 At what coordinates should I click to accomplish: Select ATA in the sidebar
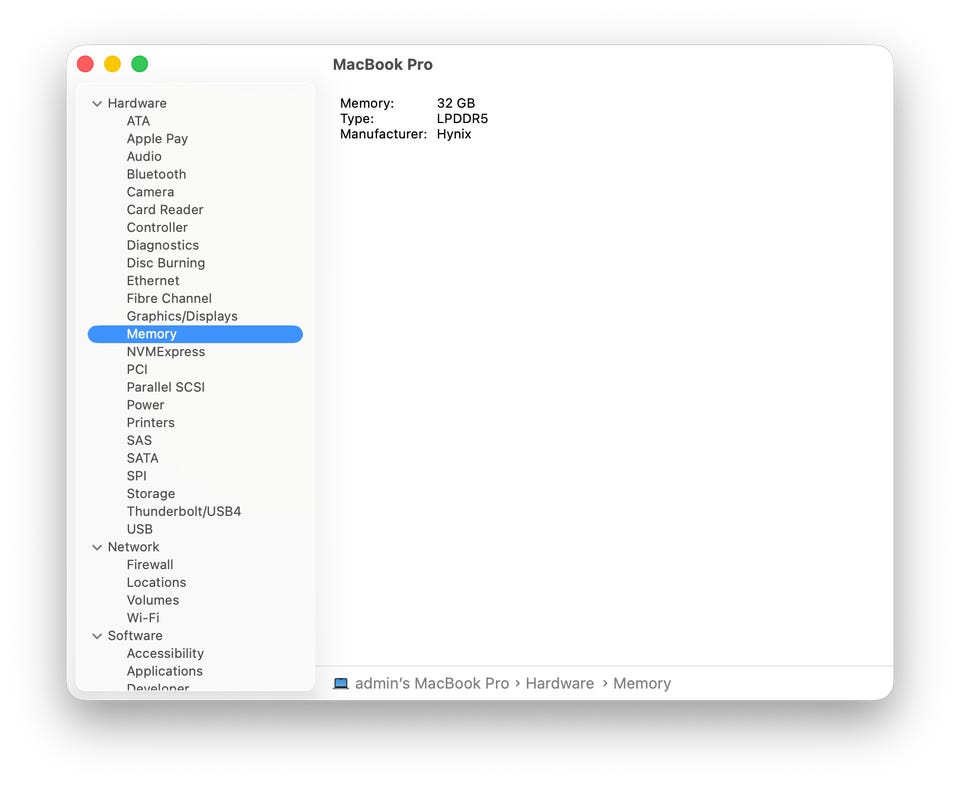[x=138, y=121]
